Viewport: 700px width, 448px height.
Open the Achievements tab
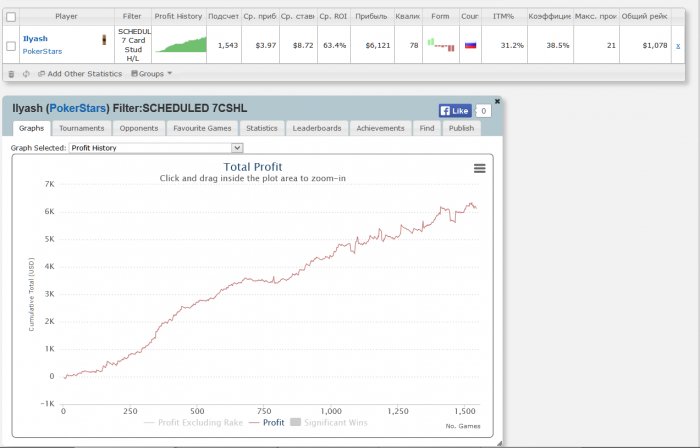tap(380, 129)
